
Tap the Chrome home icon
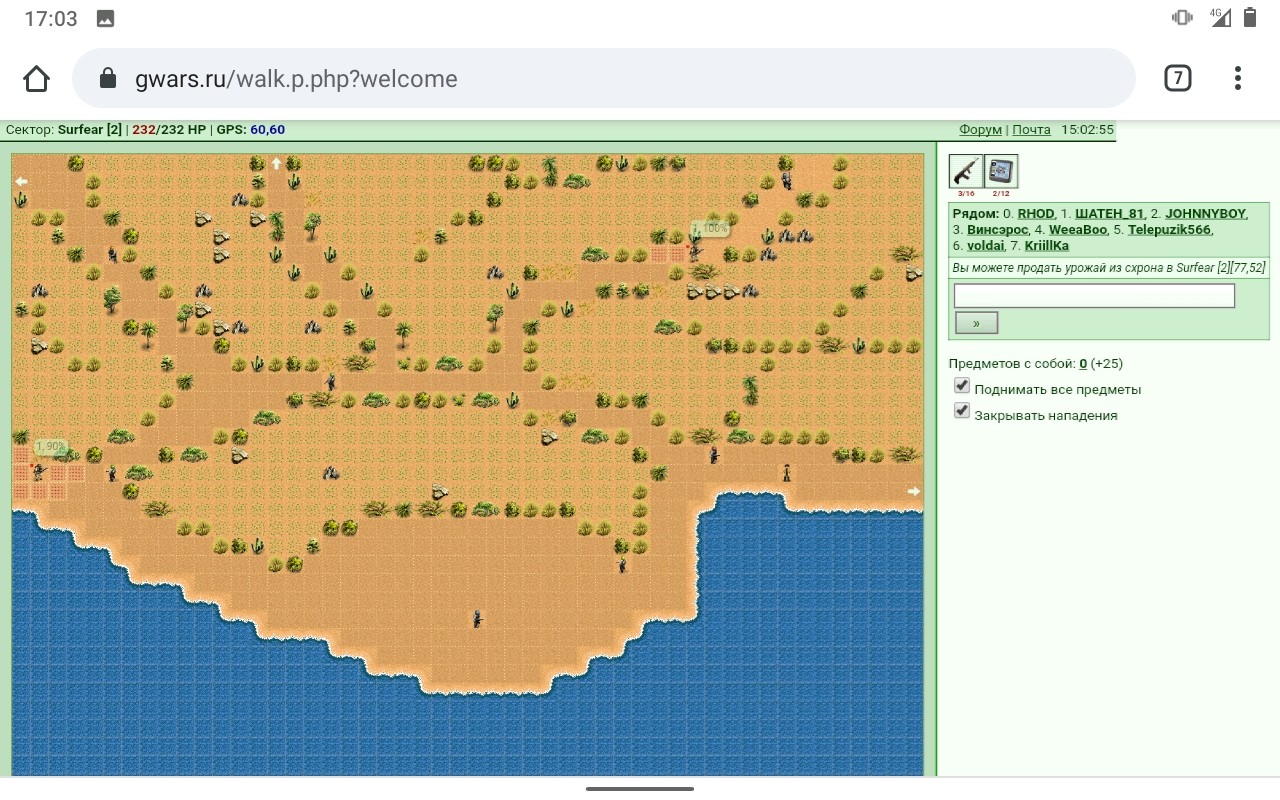(x=36, y=79)
